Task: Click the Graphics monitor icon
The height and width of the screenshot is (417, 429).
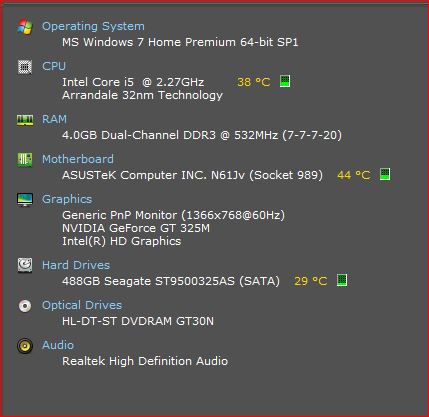Action: [25, 200]
